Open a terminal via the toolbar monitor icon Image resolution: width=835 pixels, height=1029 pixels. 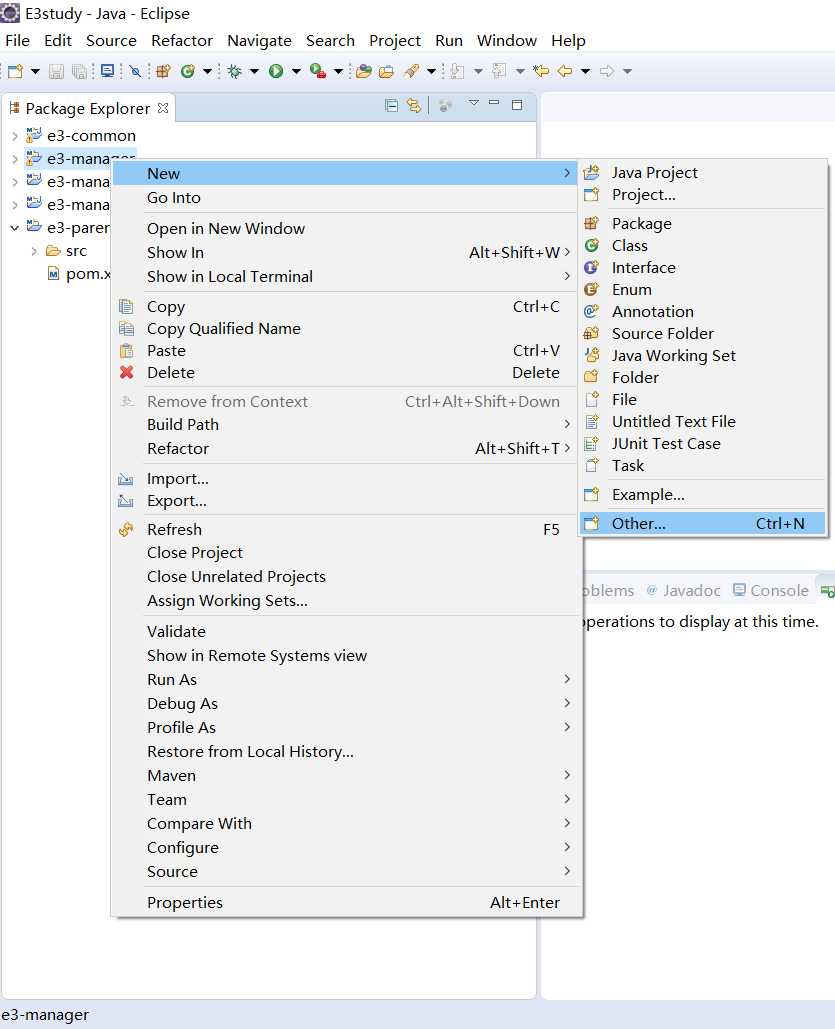[107, 71]
